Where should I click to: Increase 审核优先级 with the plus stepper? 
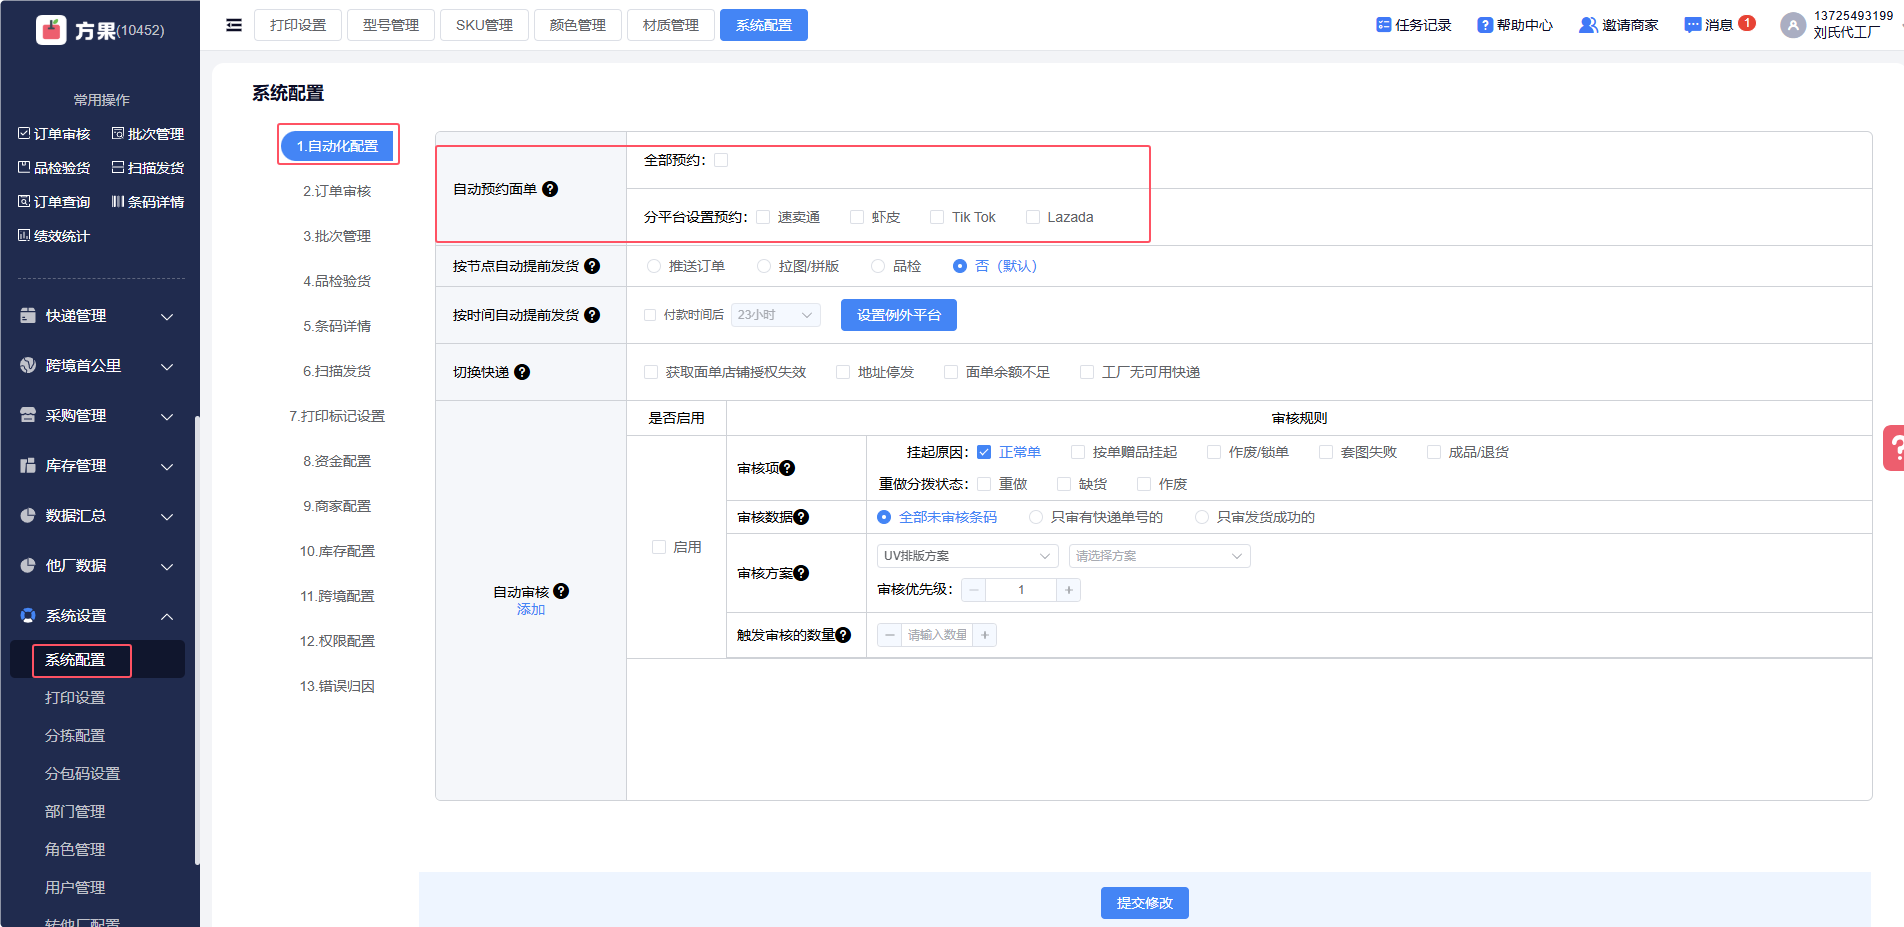pos(1068,590)
